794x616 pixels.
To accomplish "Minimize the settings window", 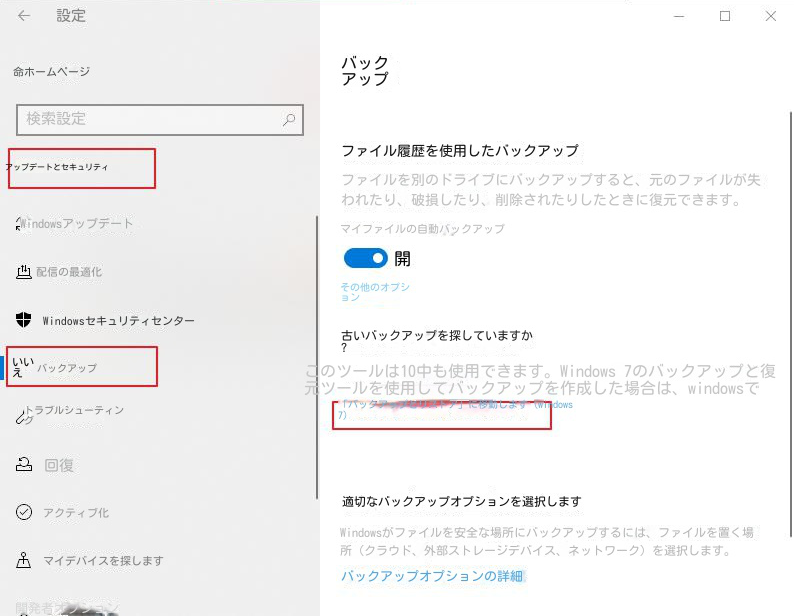I will point(679,16).
